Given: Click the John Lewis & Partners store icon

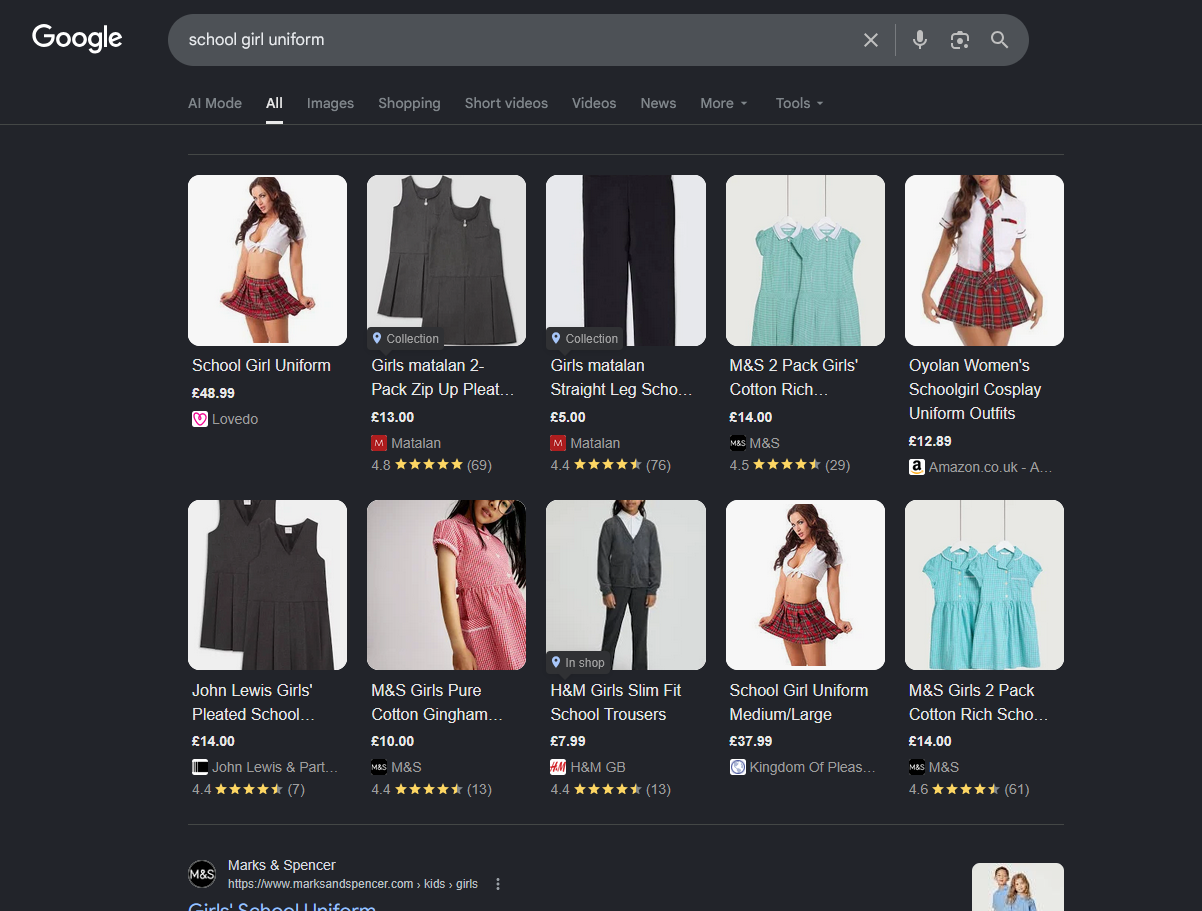Looking at the screenshot, I should (200, 767).
